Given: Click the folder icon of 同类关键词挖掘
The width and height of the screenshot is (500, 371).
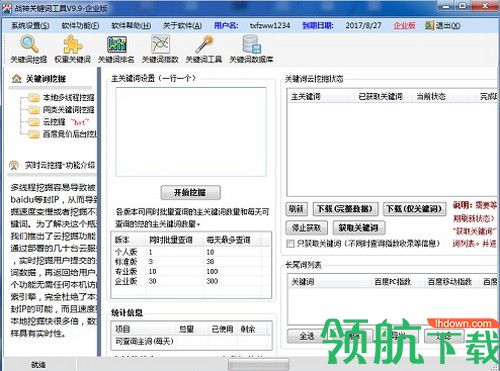Looking at the screenshot, I should [34, 110].
